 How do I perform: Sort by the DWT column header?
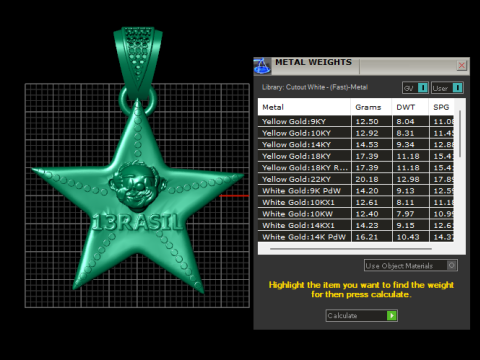tap(410, 107)
